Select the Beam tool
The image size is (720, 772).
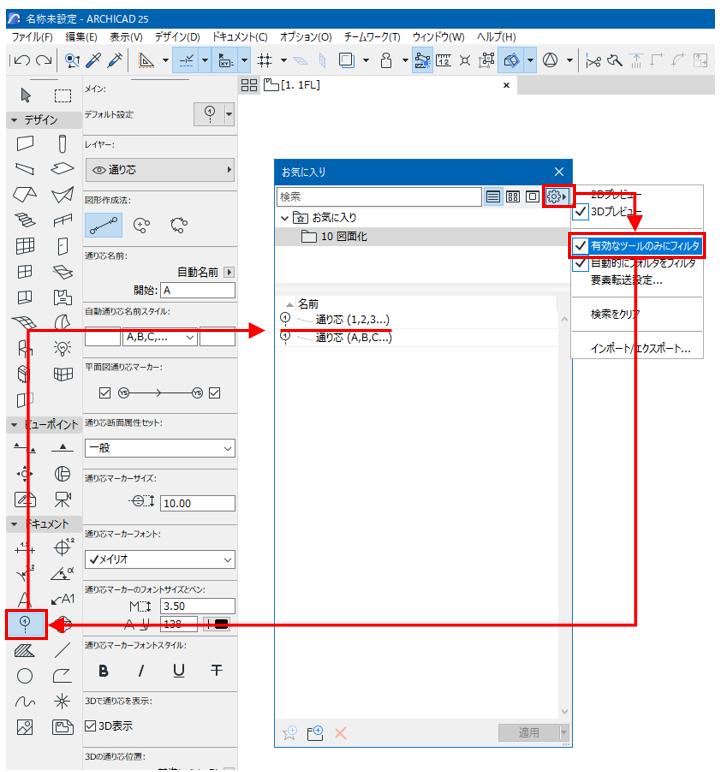25,169
